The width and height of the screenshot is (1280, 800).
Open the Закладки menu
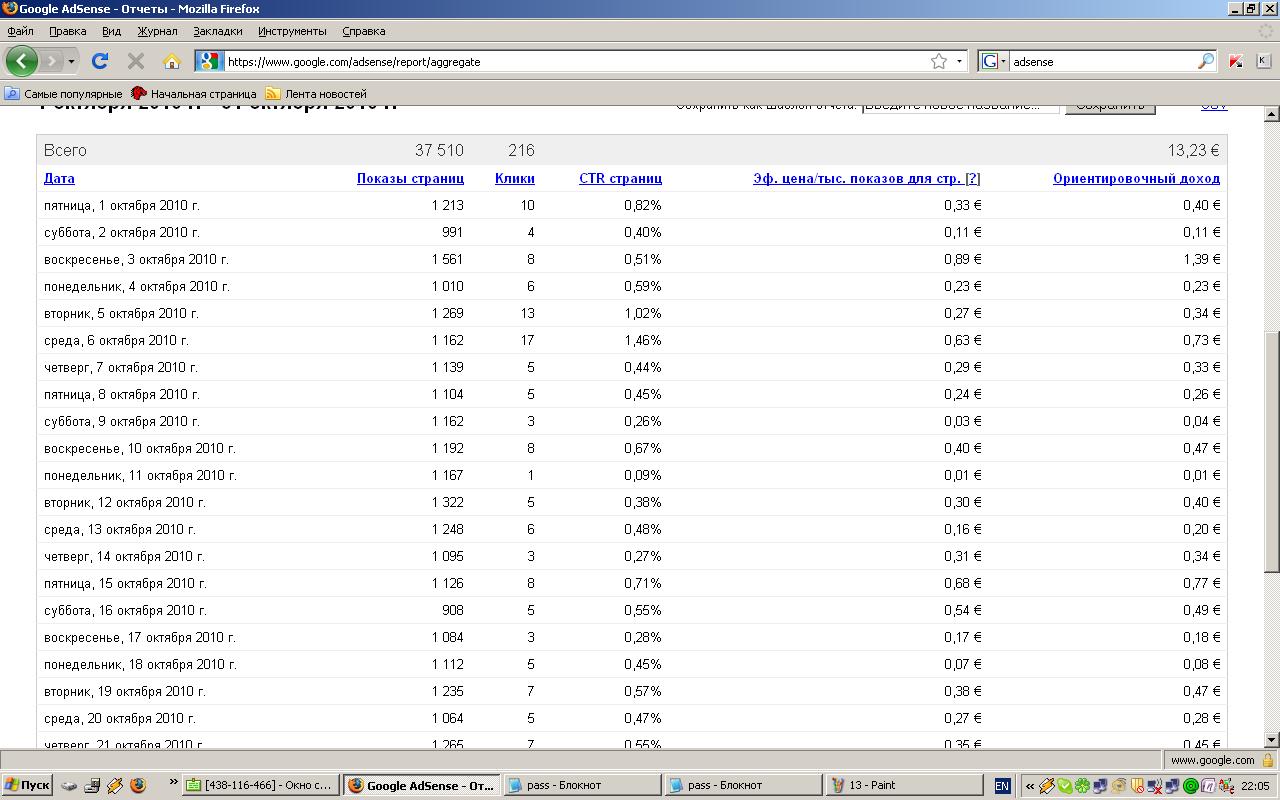tap(217, 31)
